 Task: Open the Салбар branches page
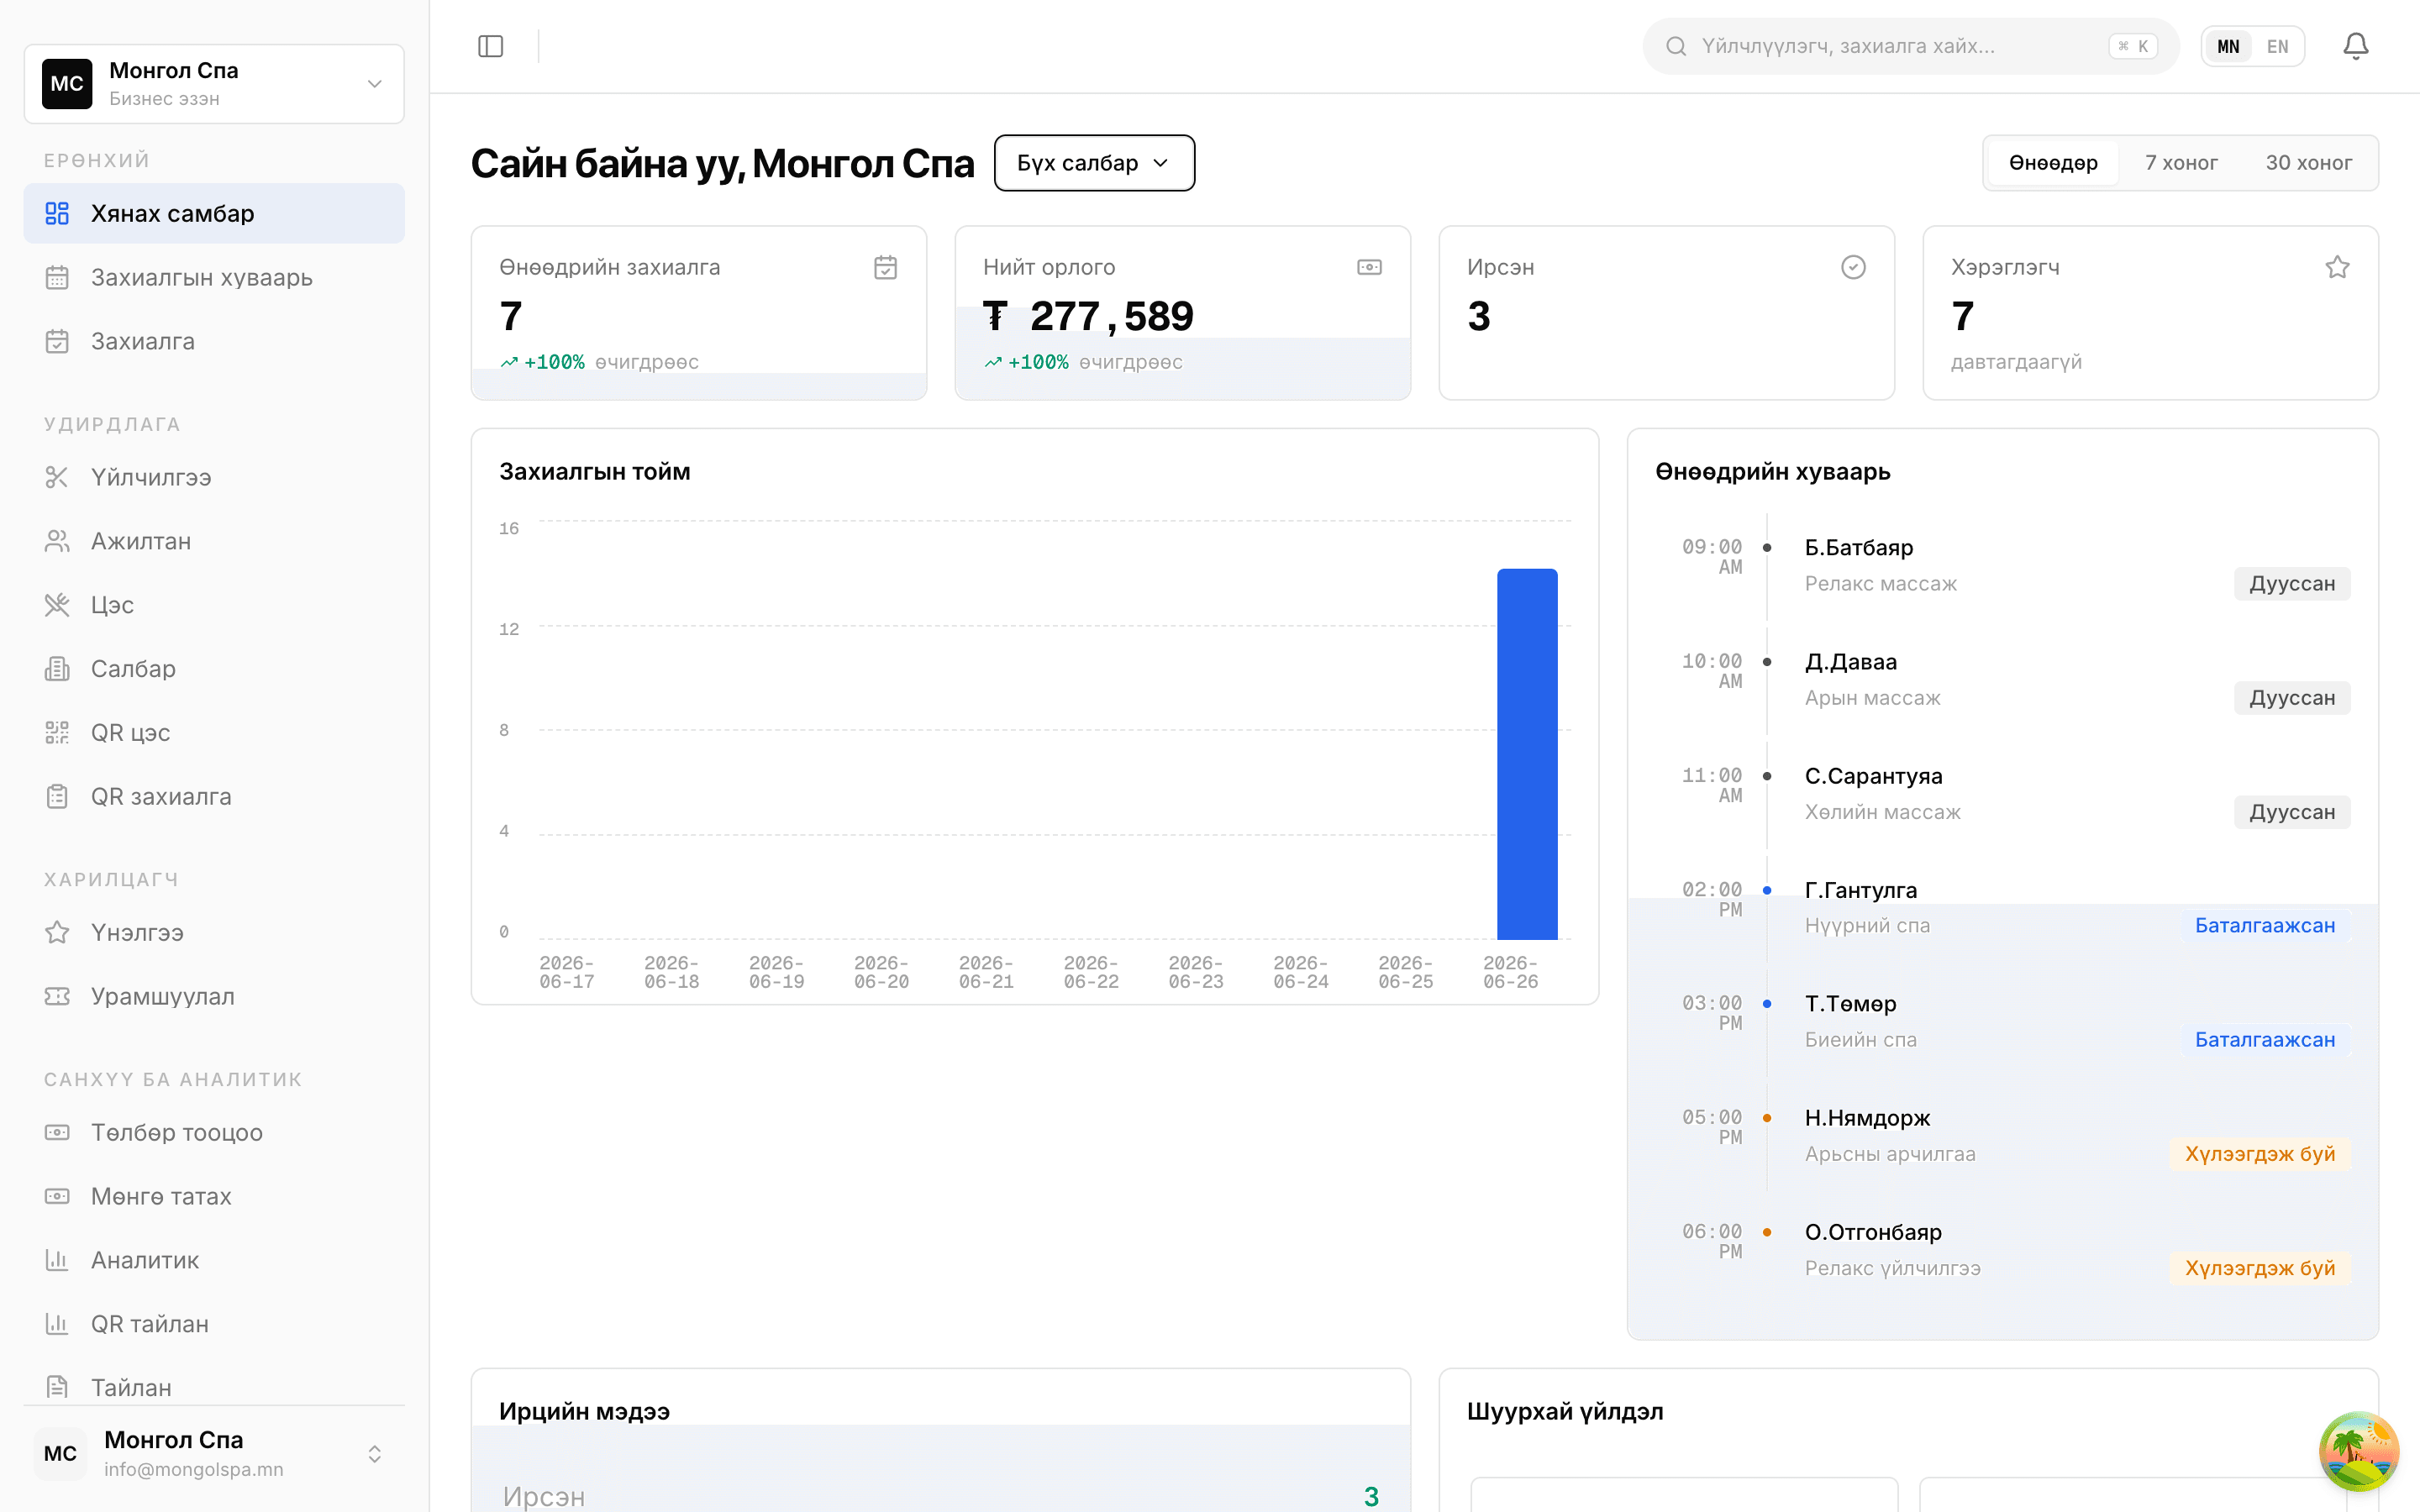click(214, 669)
